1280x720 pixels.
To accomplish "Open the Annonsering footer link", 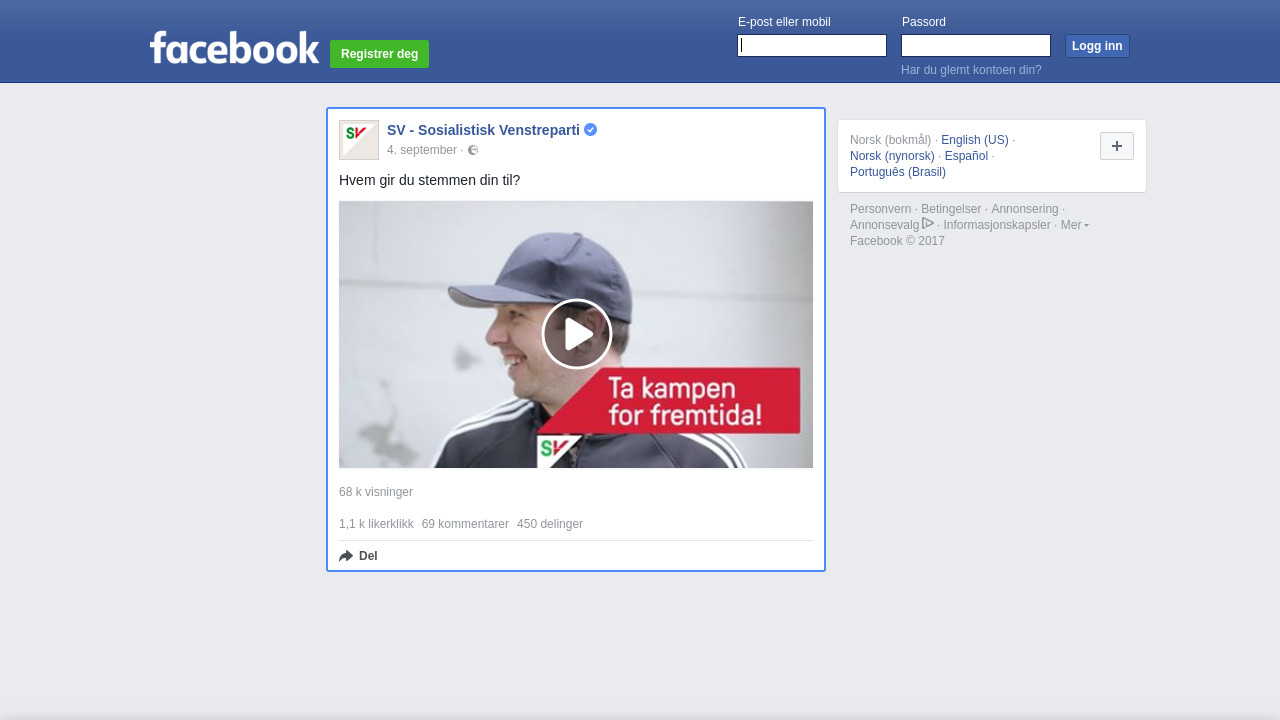I will pos(1025,209).
